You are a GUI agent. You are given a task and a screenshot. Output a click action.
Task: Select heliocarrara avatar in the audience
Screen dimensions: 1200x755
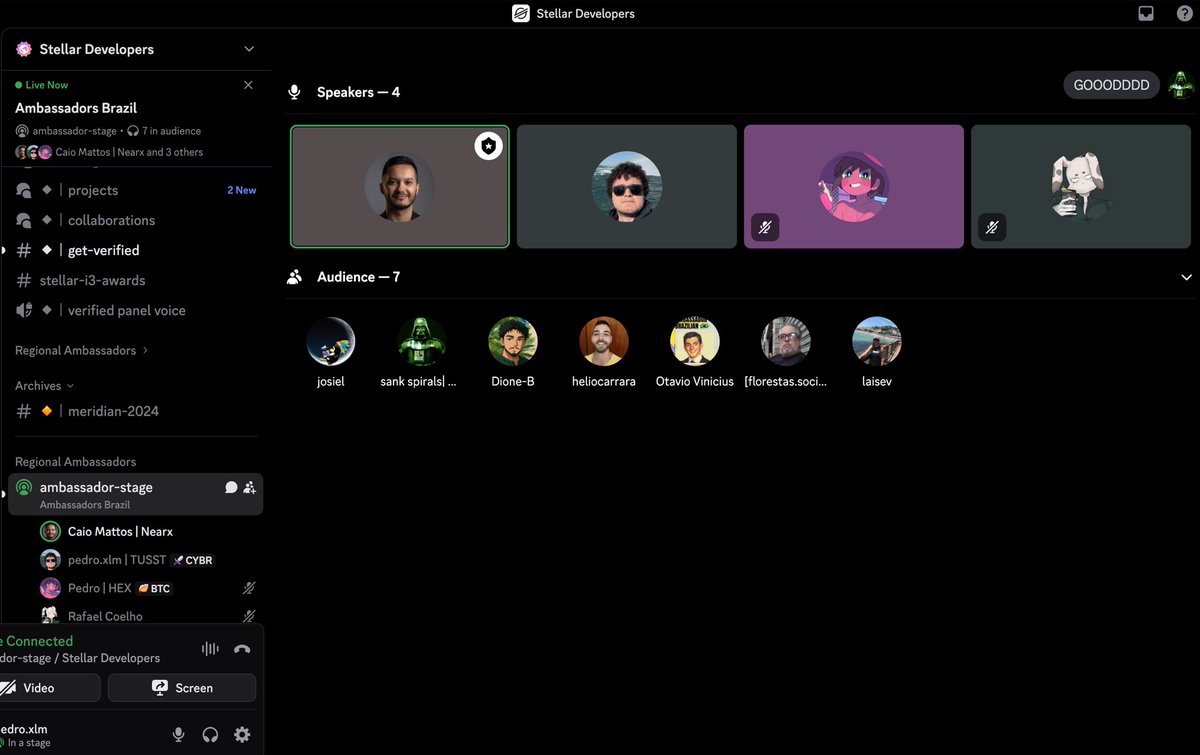point(604,342)
